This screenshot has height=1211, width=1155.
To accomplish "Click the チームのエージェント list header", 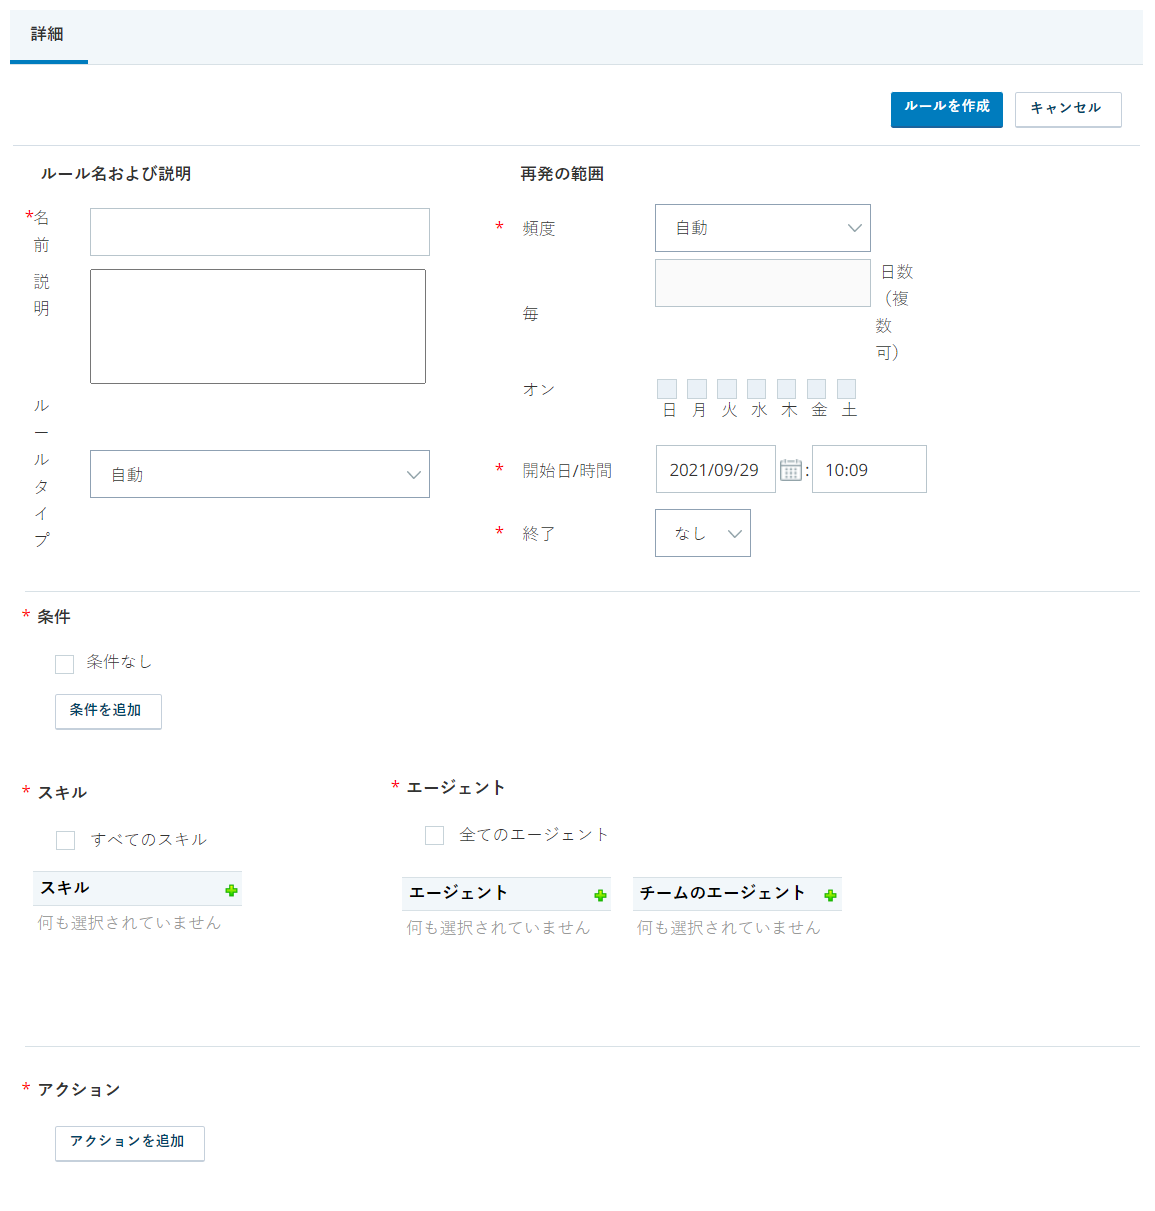I will click(737, 893).
